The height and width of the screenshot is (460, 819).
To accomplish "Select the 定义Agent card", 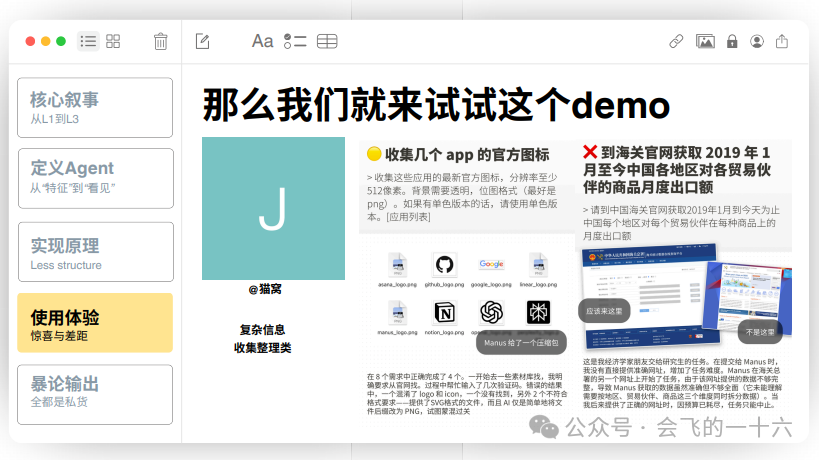I will [95, 178].
